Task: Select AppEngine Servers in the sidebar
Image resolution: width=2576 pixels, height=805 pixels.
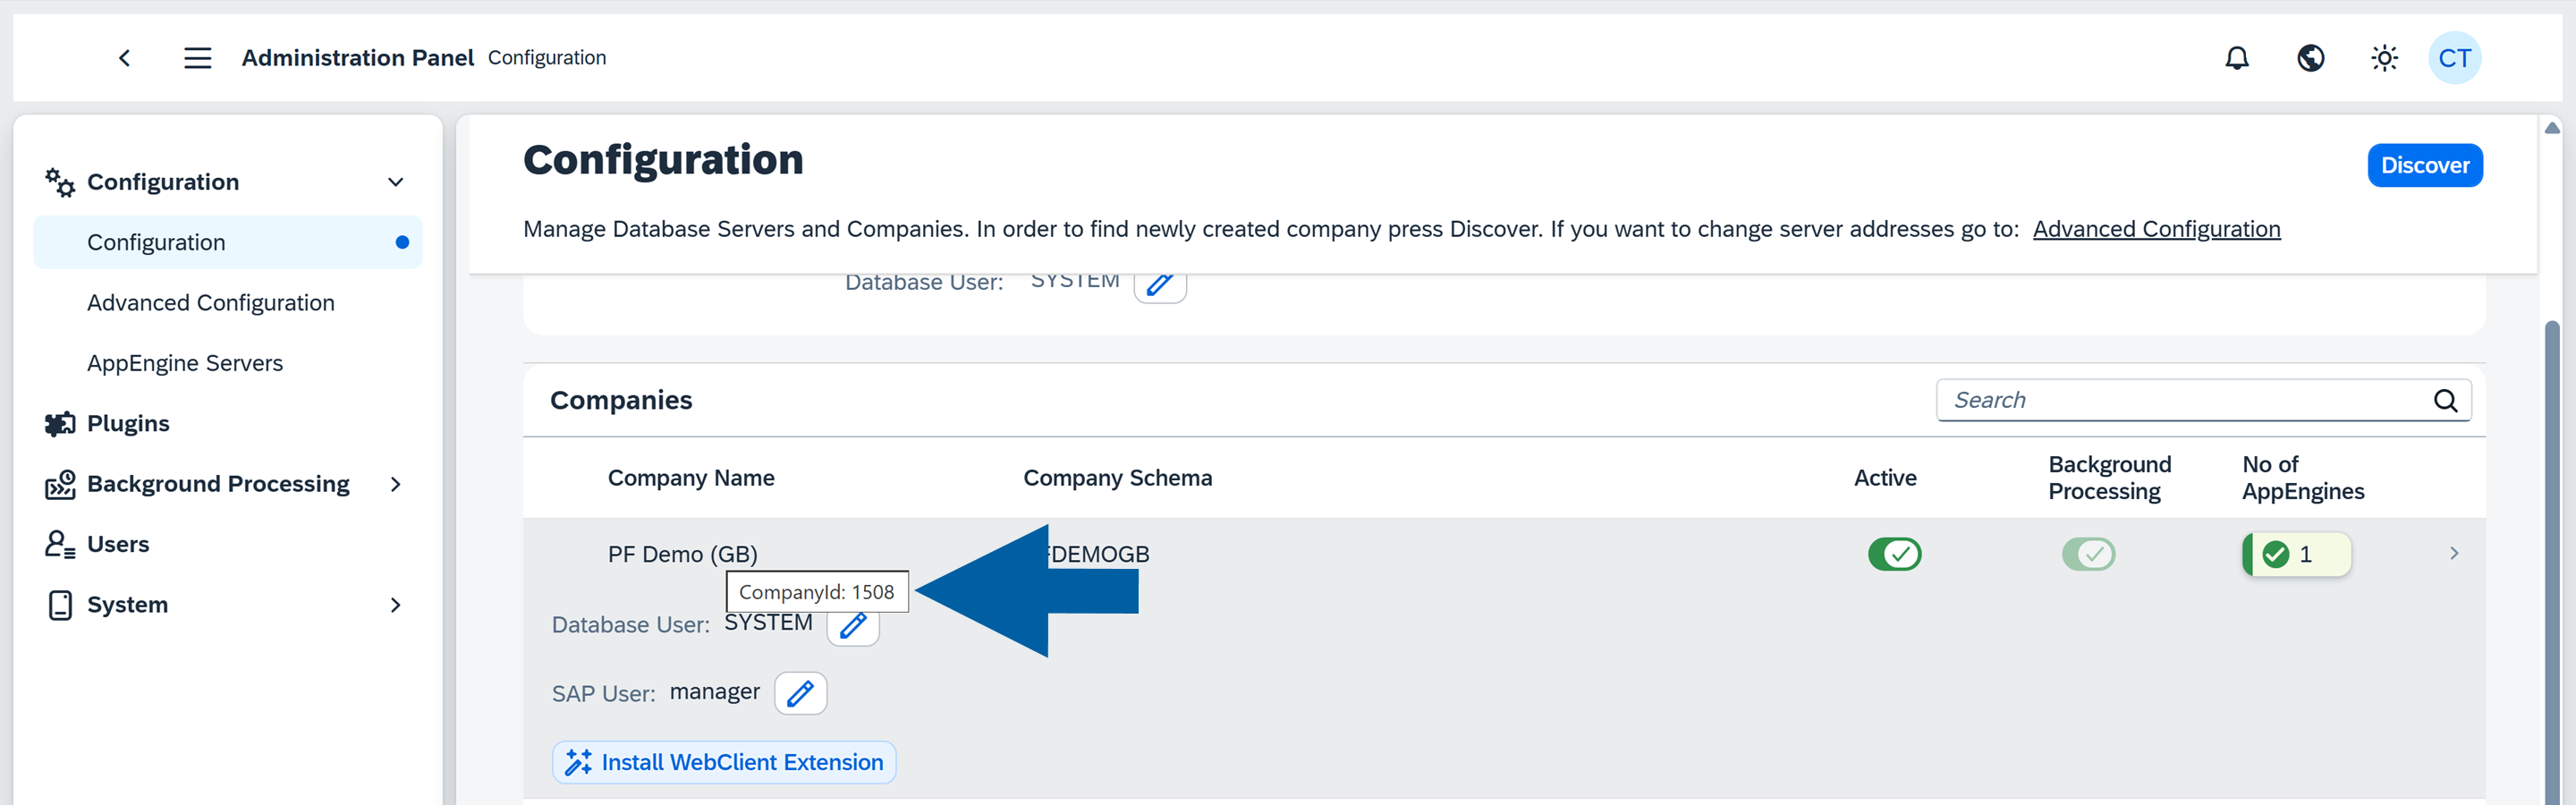Action: click(185, 363)
